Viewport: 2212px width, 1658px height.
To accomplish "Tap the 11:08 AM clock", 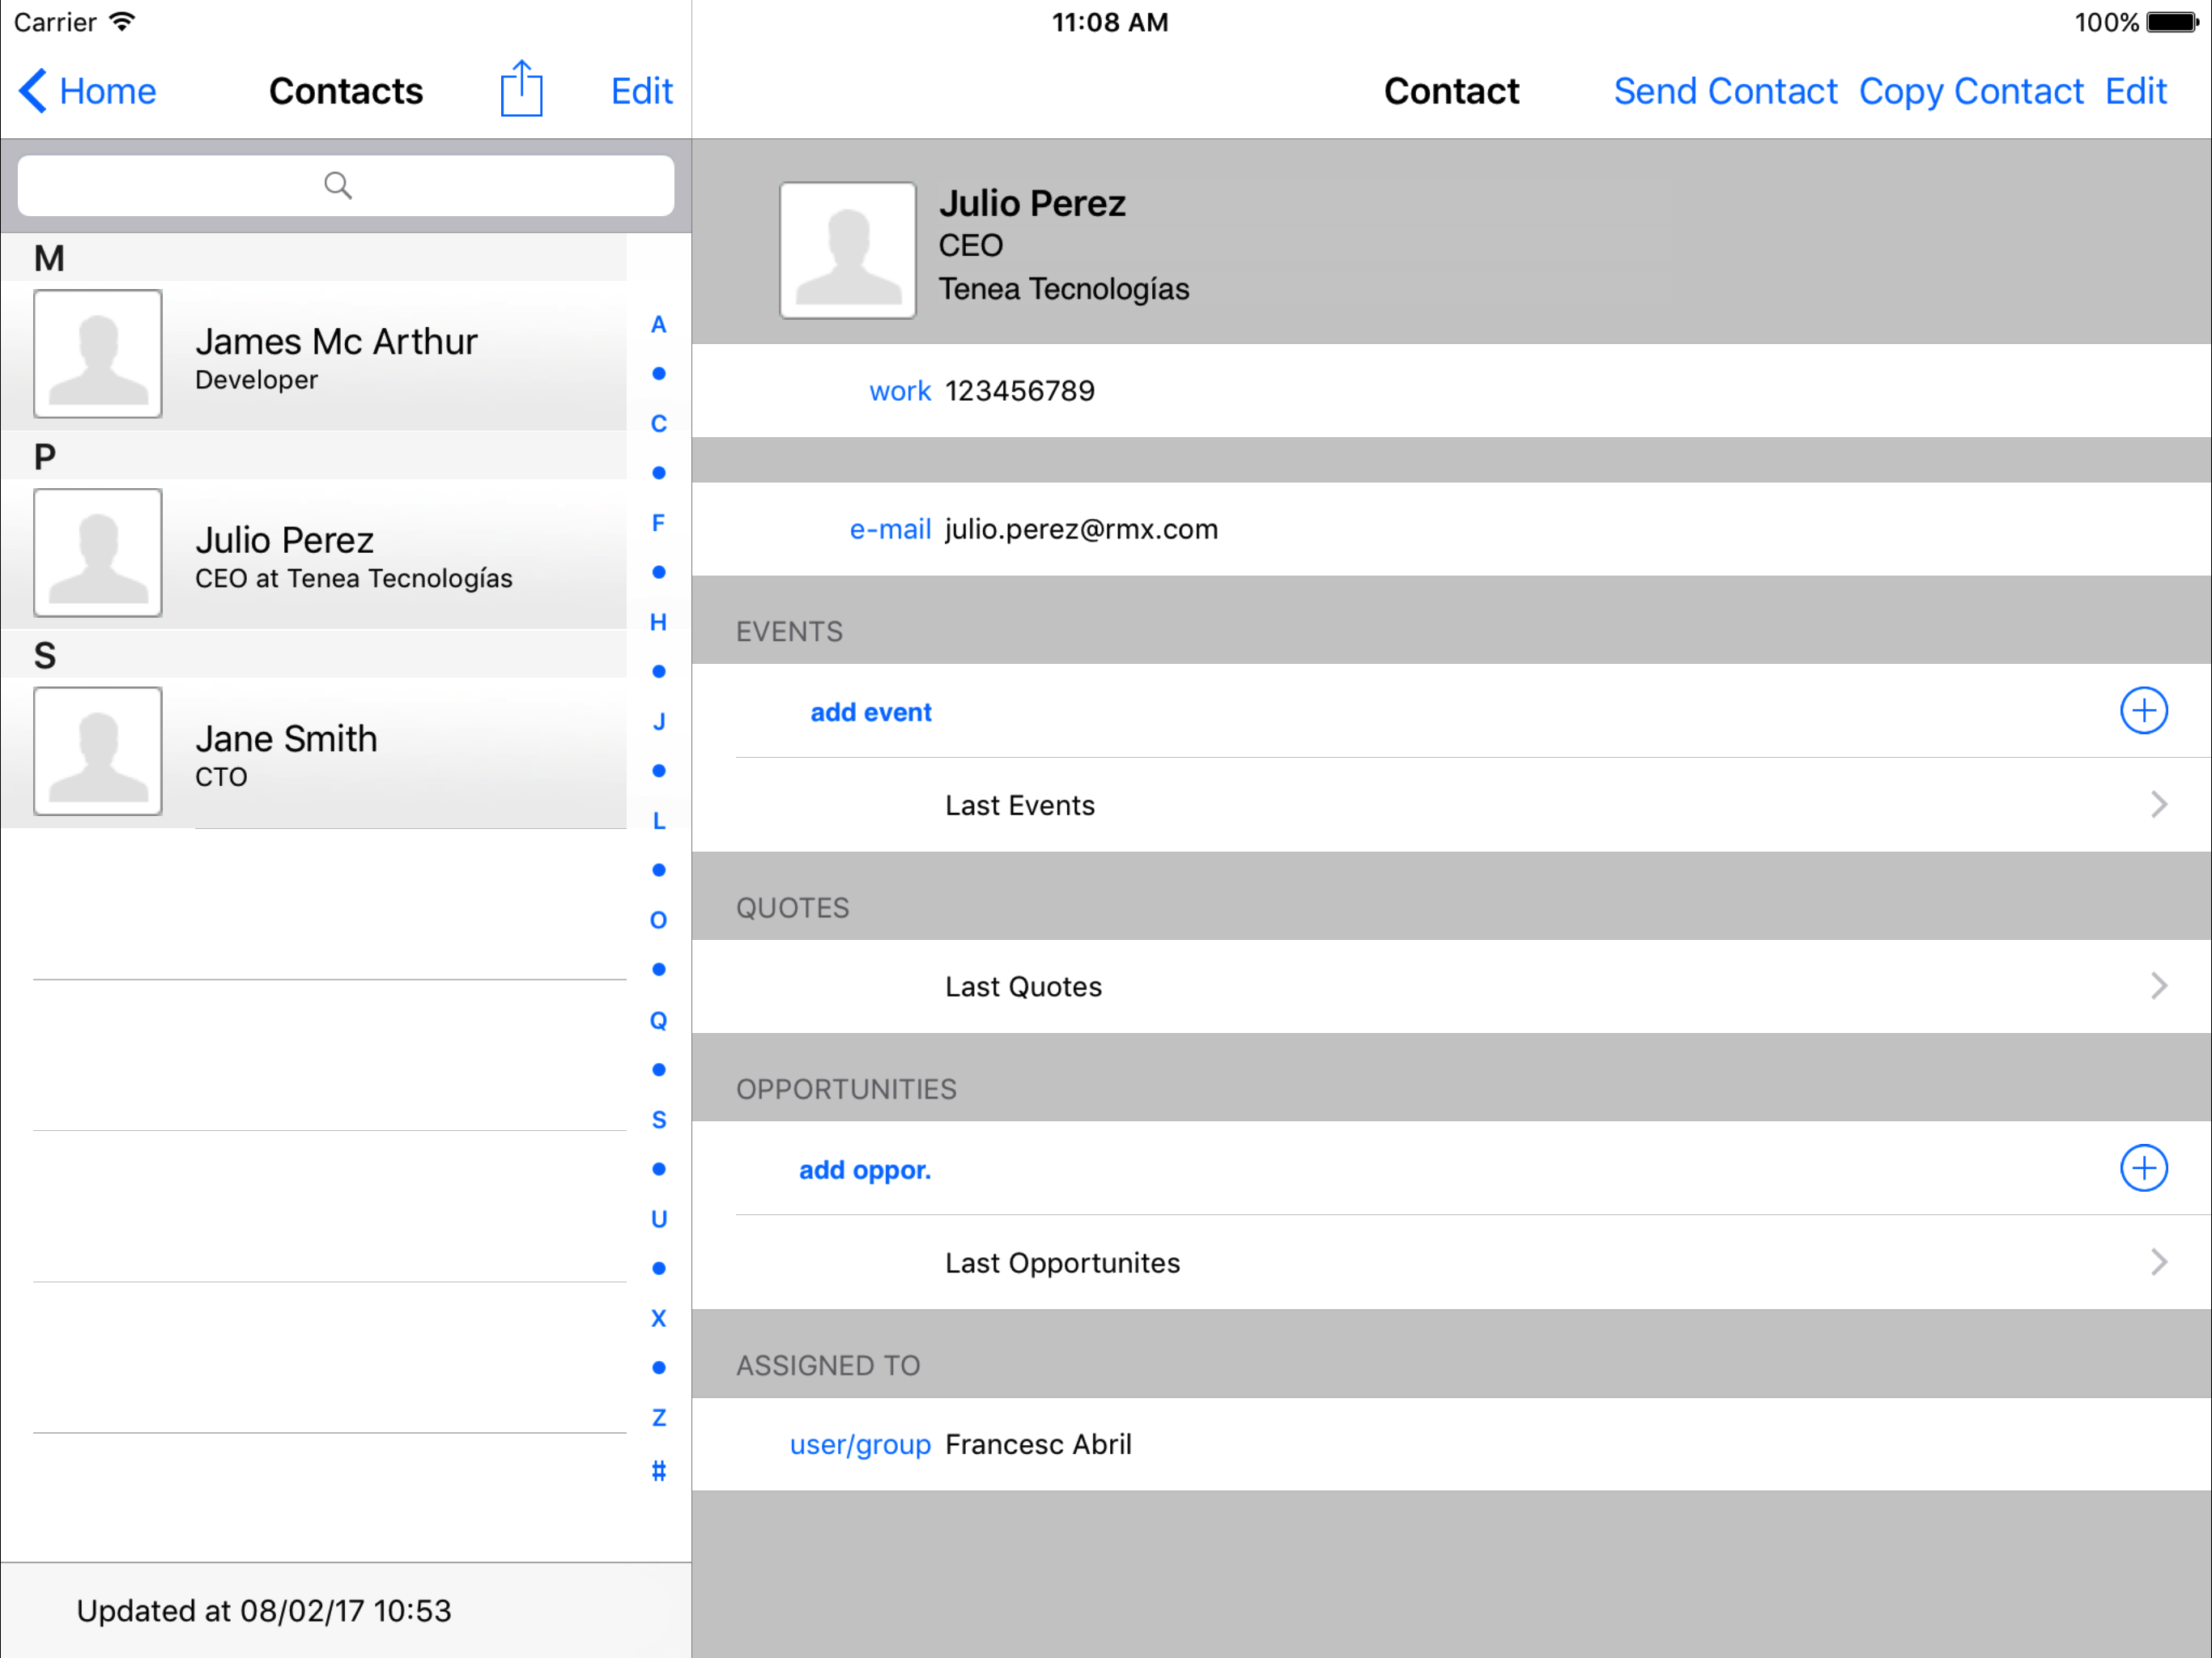I will coord(1110,22).
